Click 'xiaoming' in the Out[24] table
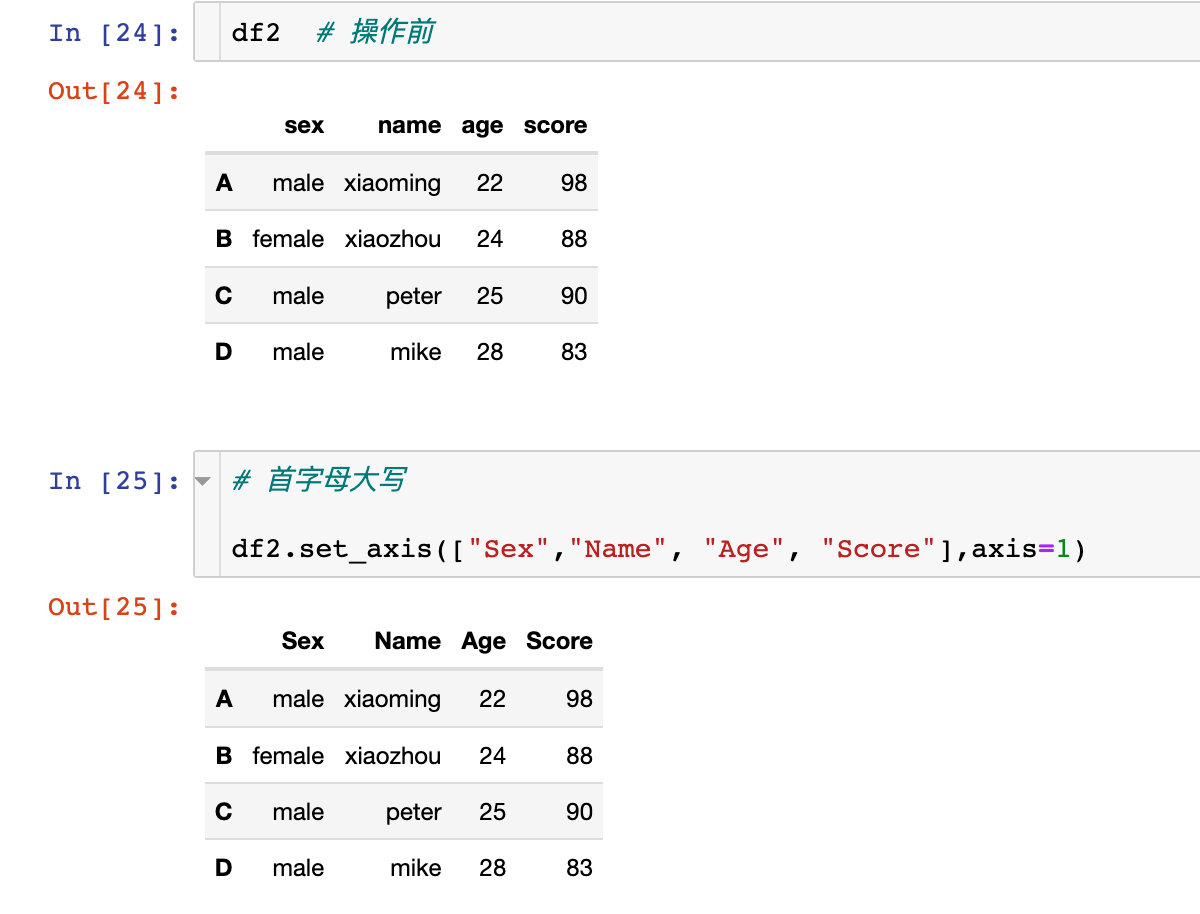Image resolution: width=1200 pixels, height=914 pixels. point(392,184)
